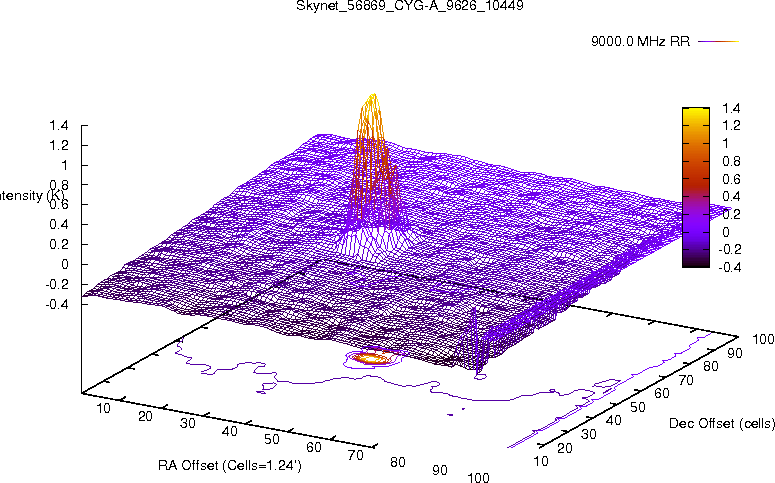Screen dimensions: 775x483
Task: Click RA Offset axis tick 10
Action: click(x=103, y=408)
